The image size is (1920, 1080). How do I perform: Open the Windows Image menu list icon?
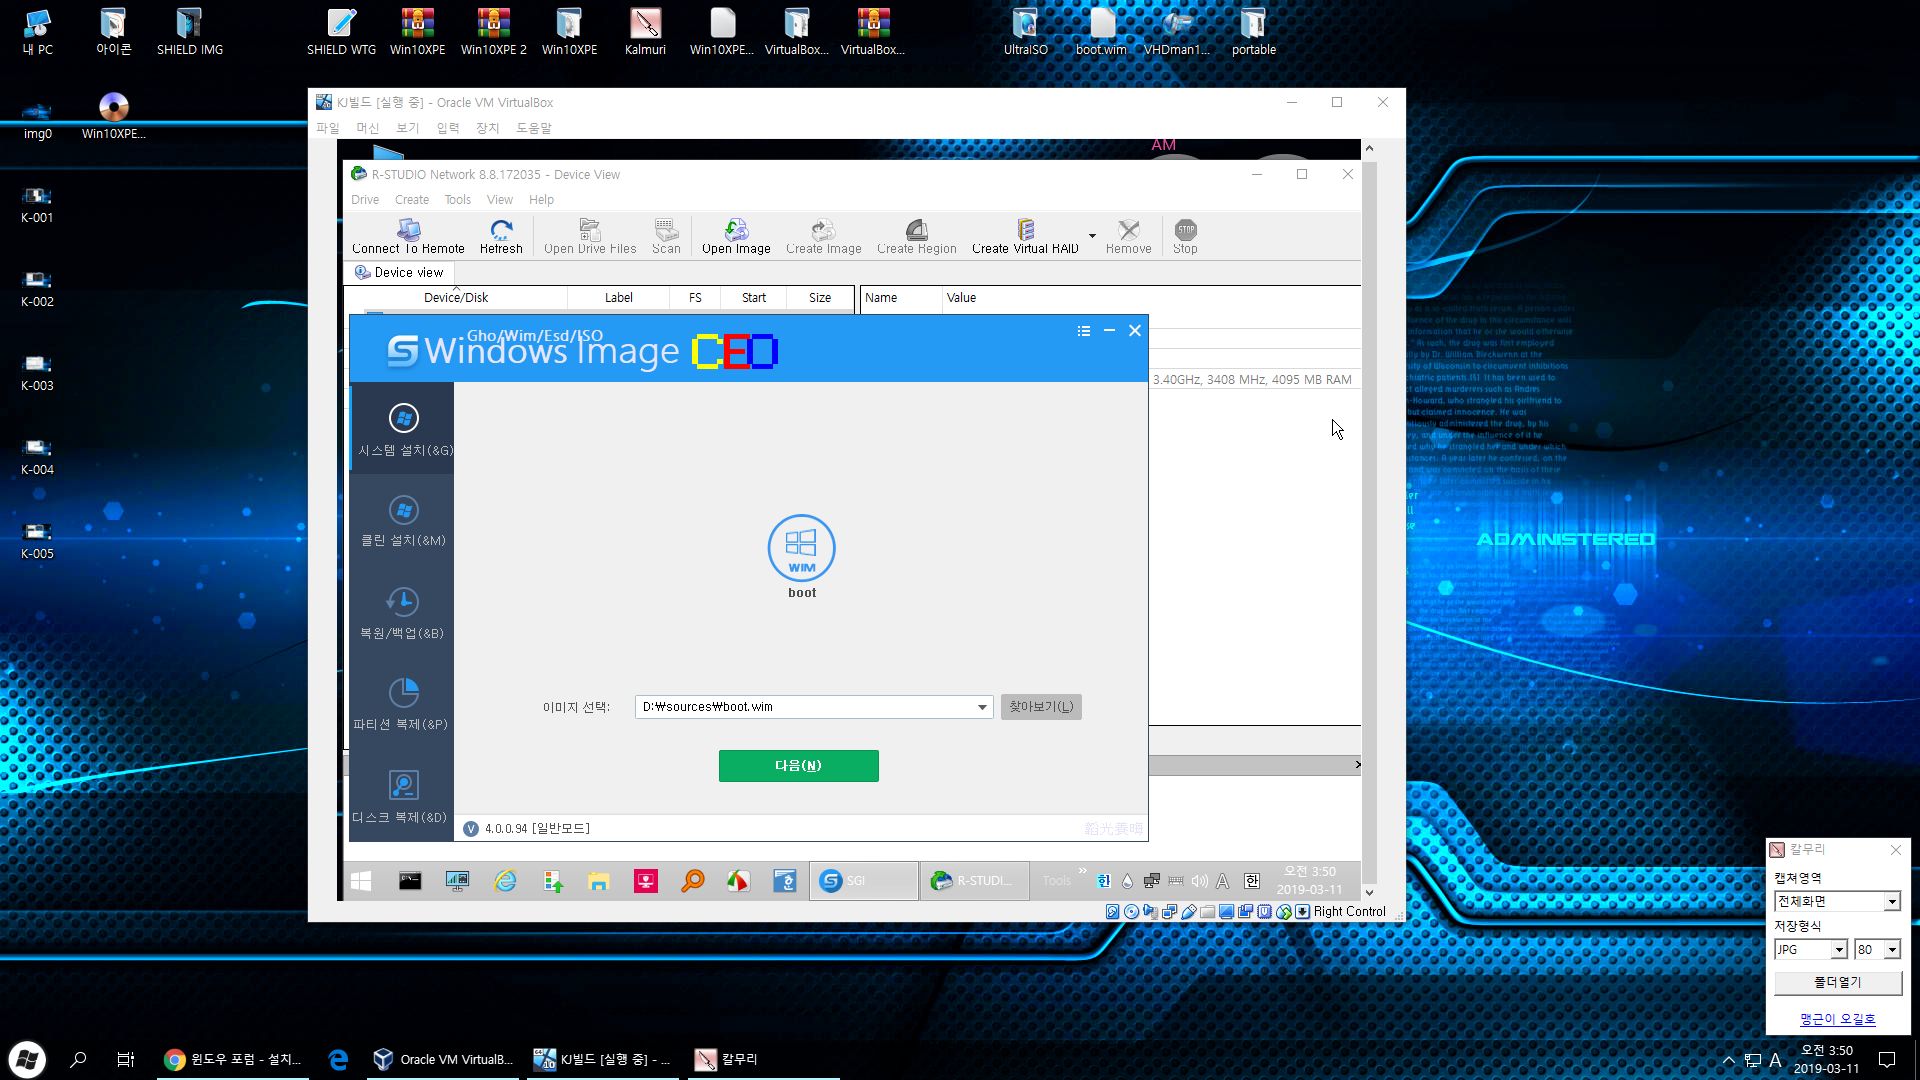pyautogui.click(x=1084, y=331)
